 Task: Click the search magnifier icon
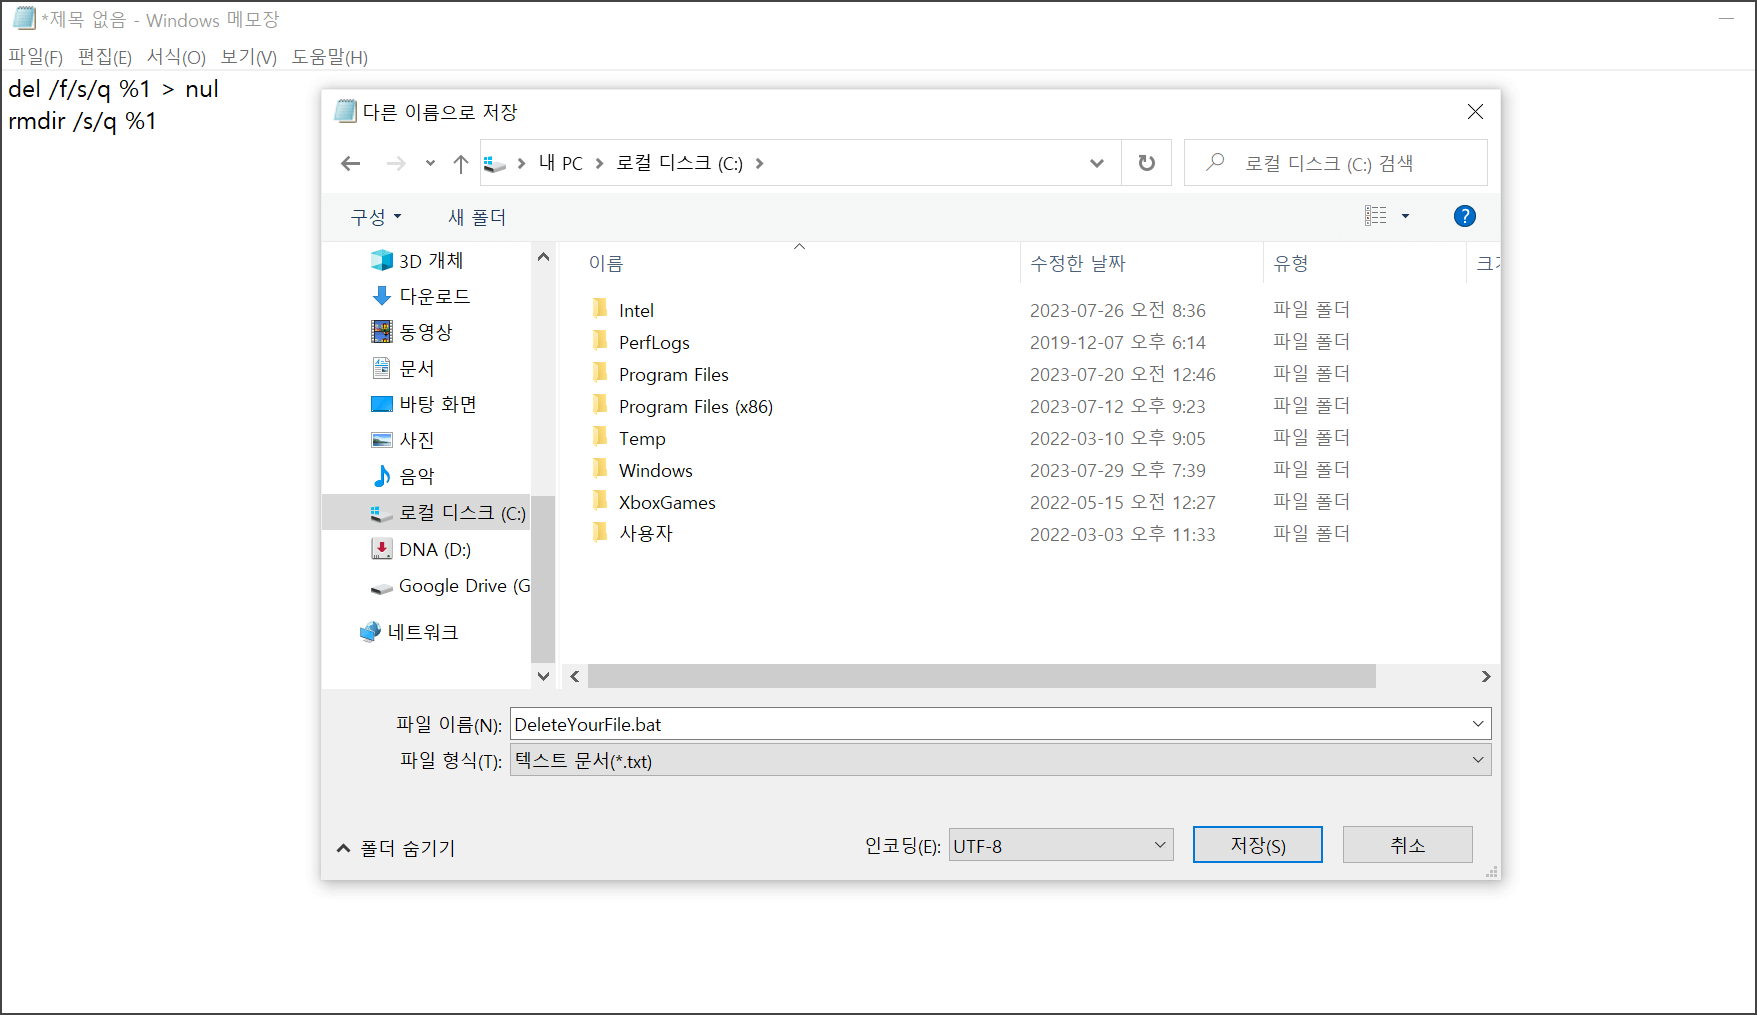1215,162
